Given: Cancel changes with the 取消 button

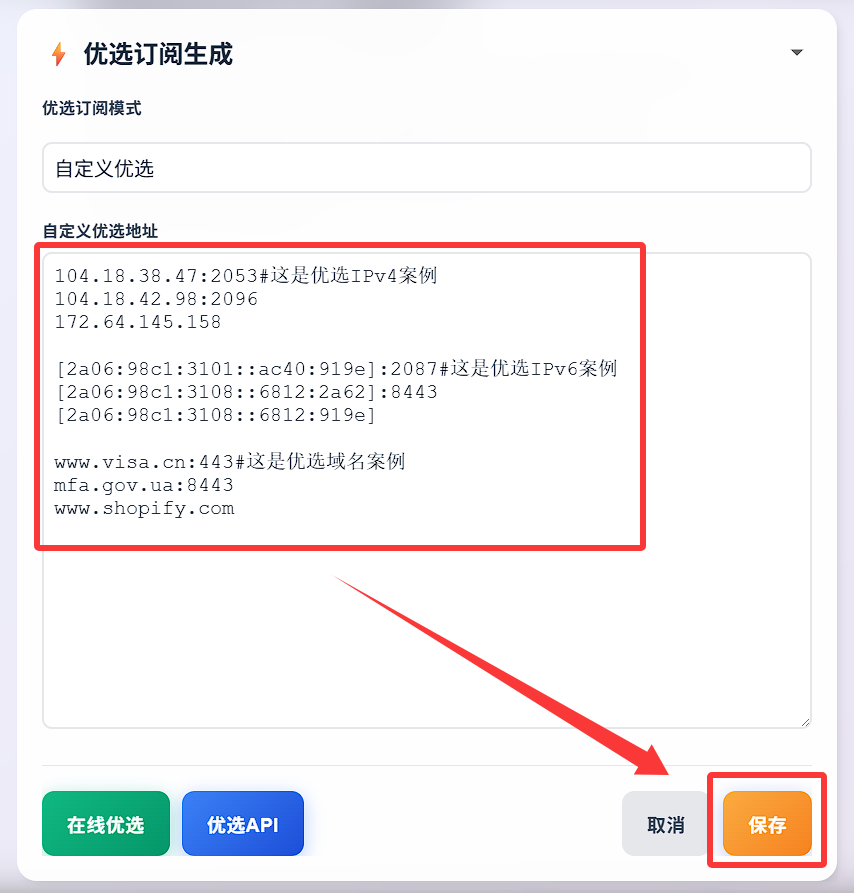Looking at the screenshot, I should pyautogui.click(x=665, y=824).
